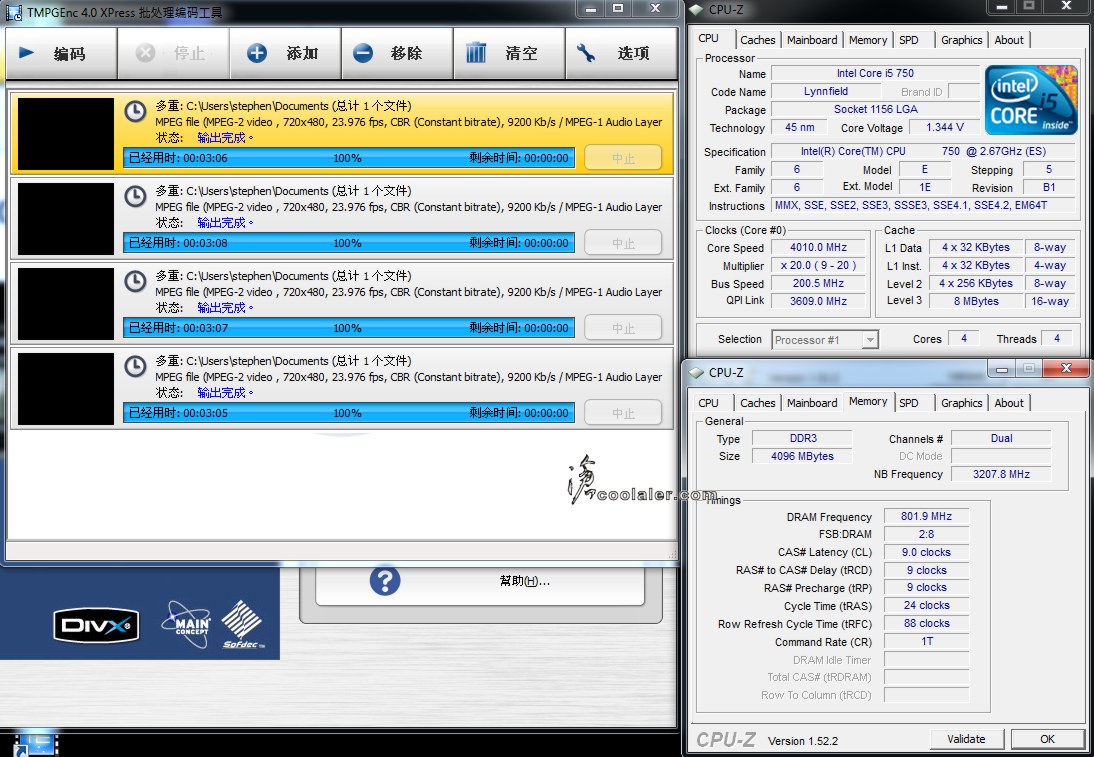Click the taskbar film strip icon
The width and height of the screenshot is (1094, 757).
pyautogui.click(x=36, y=744)
